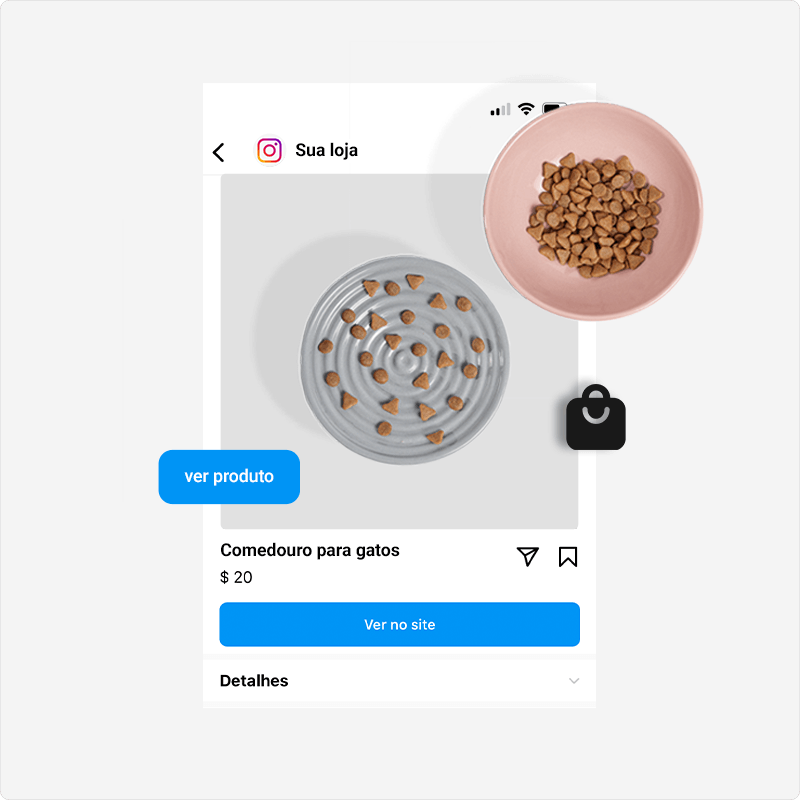Click center of gray spiral feeder
Image resolution: width=800 pixels, height=800 pixels.
pos(404,360)
